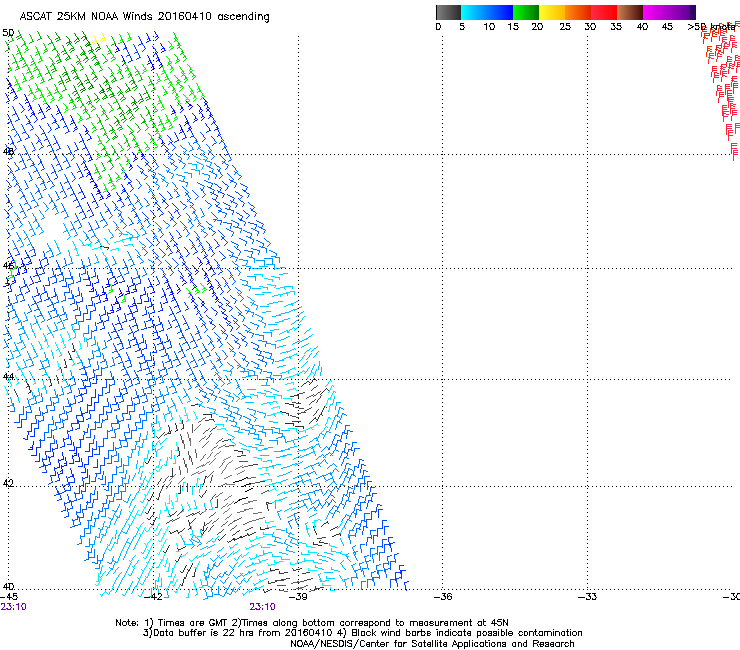The height and width of the screenshot is (650, 740).
Task: Click the legend scale value '5'
Action: (462, 27)
